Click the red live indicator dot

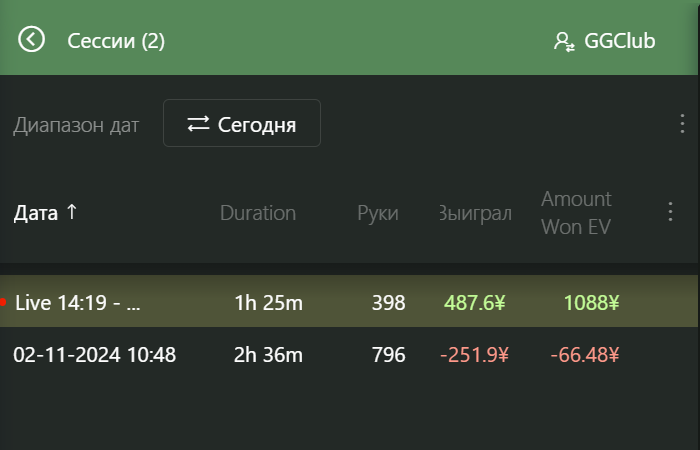click(3, 302)
